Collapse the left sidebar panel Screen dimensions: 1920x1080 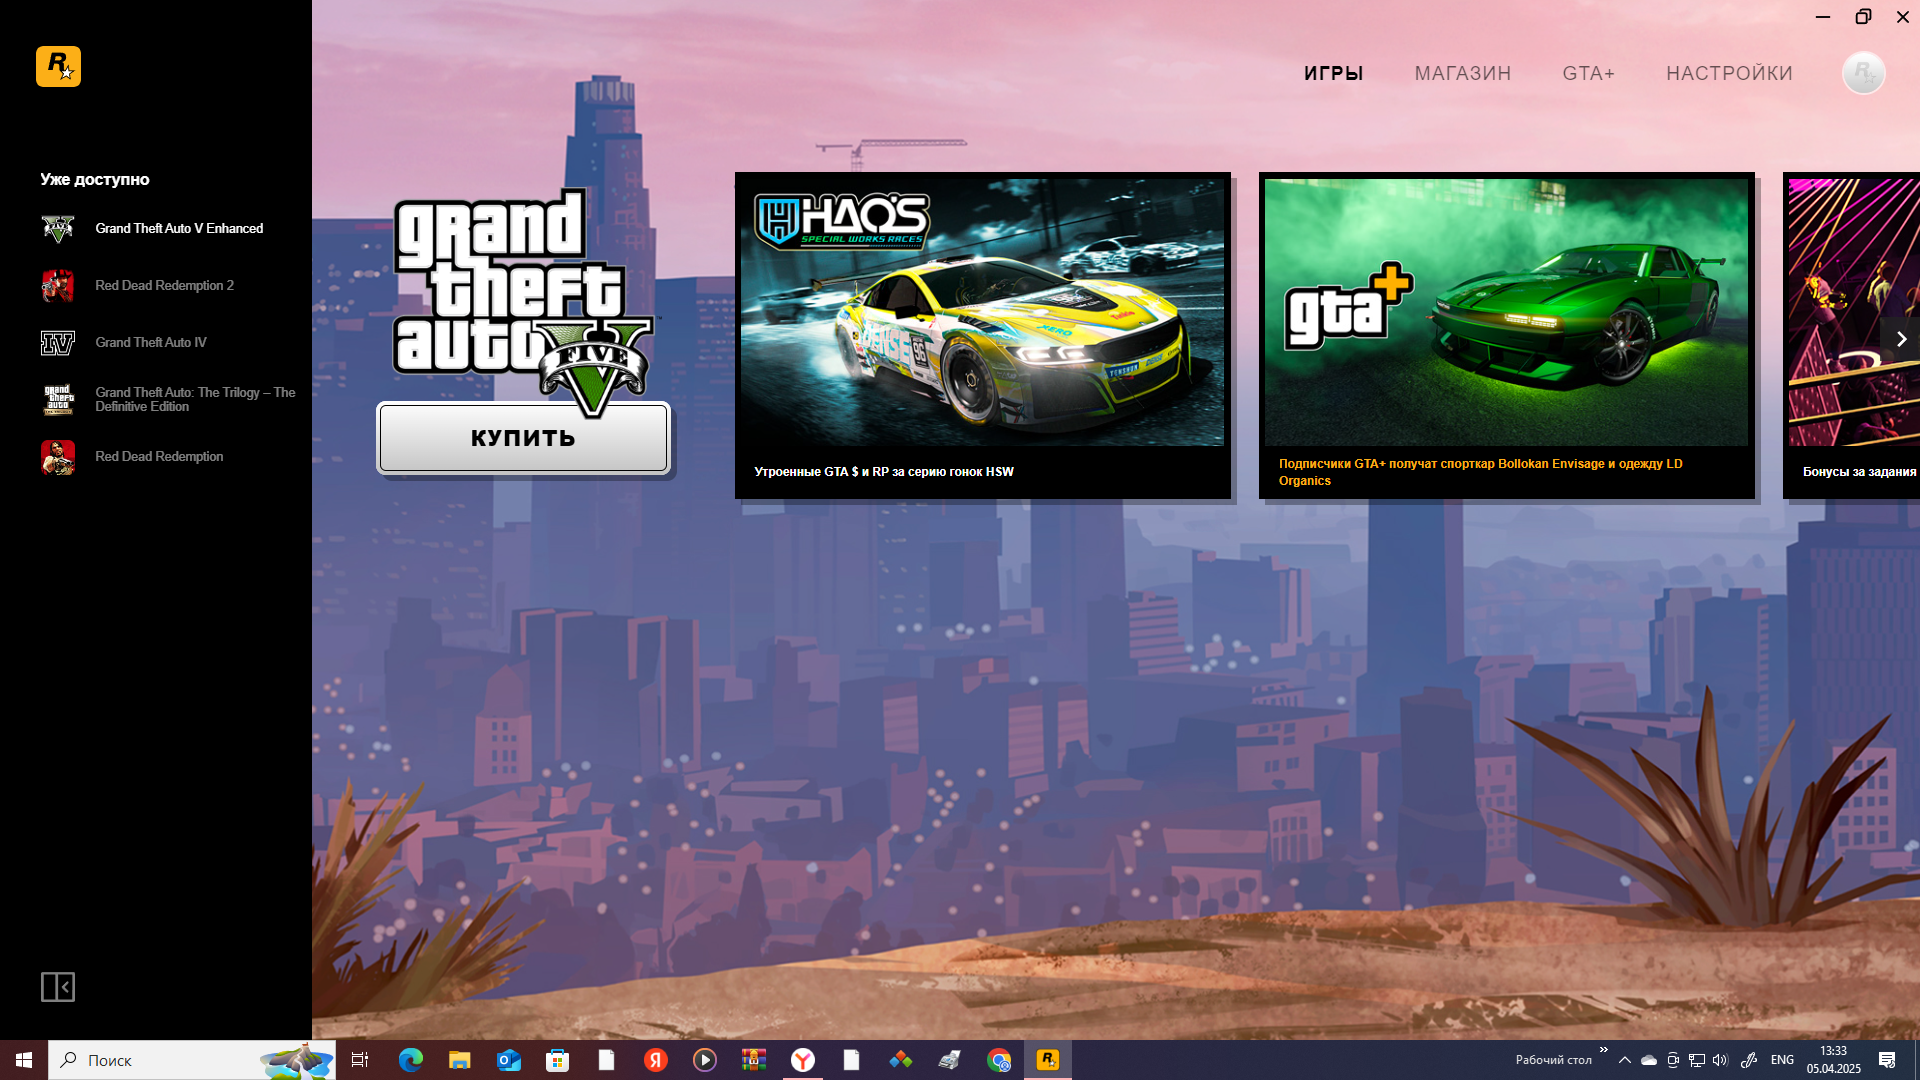[x=58, y=987]
